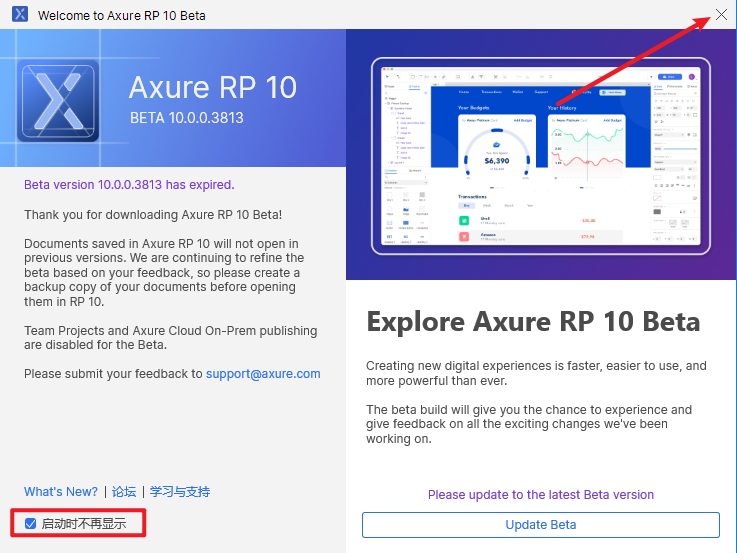Viewport: 737px width, 553px height.
Task: Toggle the 启动时不再显示 checkbox
Action: click(31, 523)
